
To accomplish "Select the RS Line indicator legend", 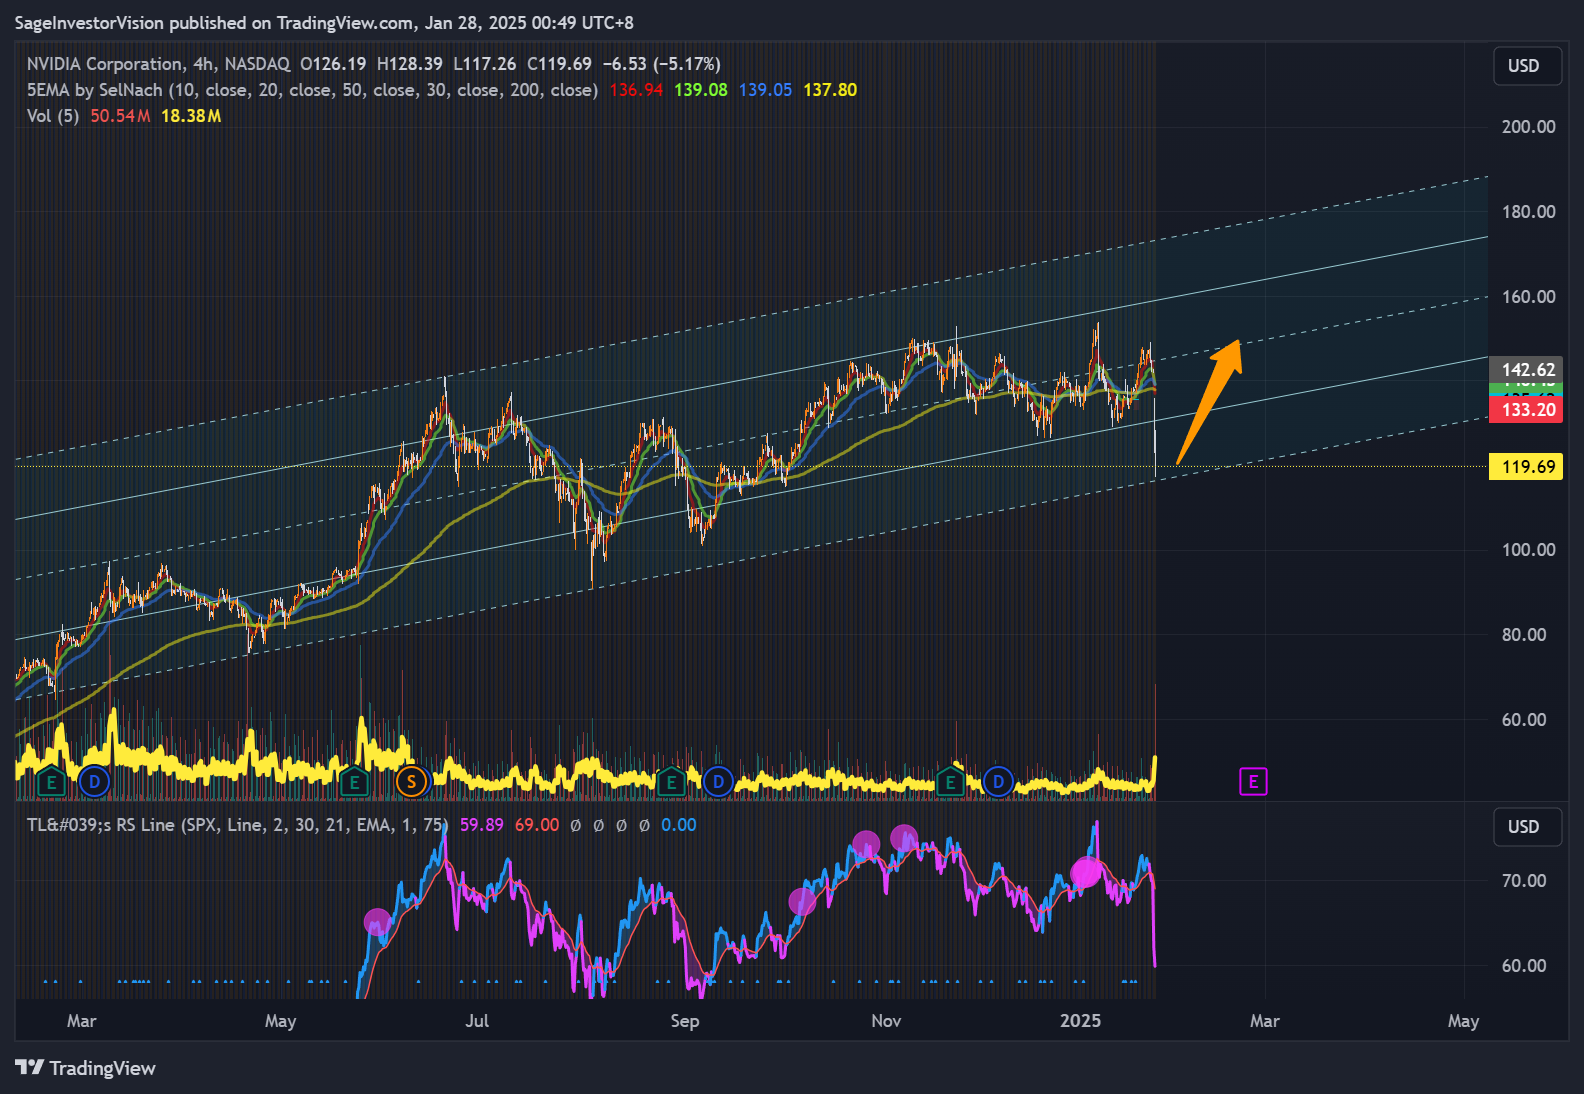I will pyautogui.click(x=236, y=825).
